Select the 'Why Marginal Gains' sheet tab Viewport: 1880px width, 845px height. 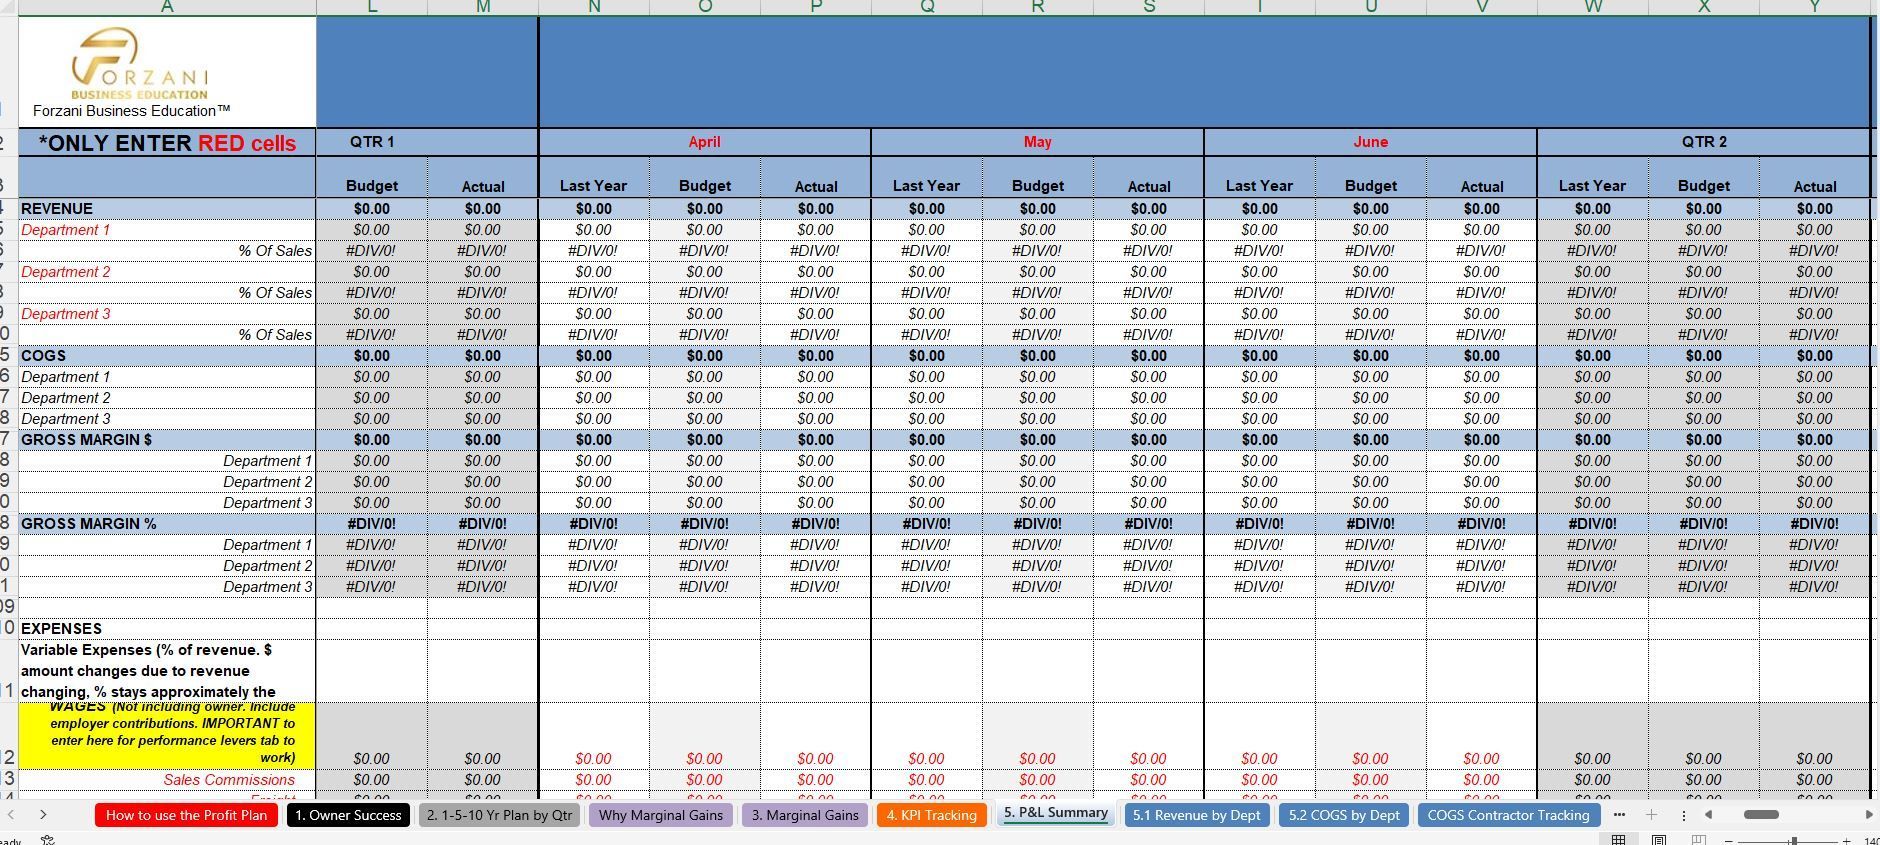tap(661, 815)
